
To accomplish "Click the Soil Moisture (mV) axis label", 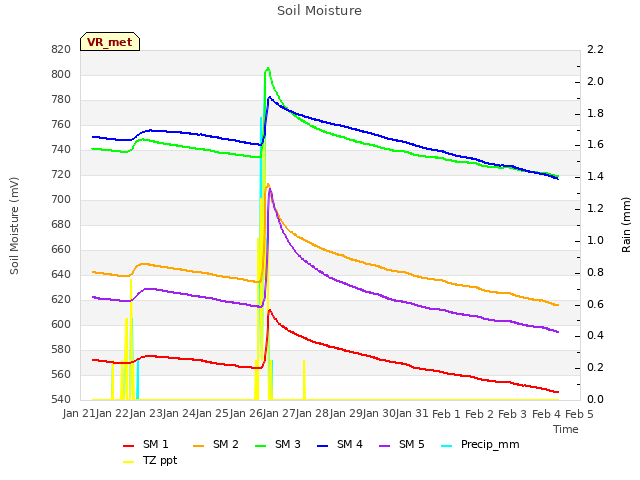I will click(x=14, y=225).
